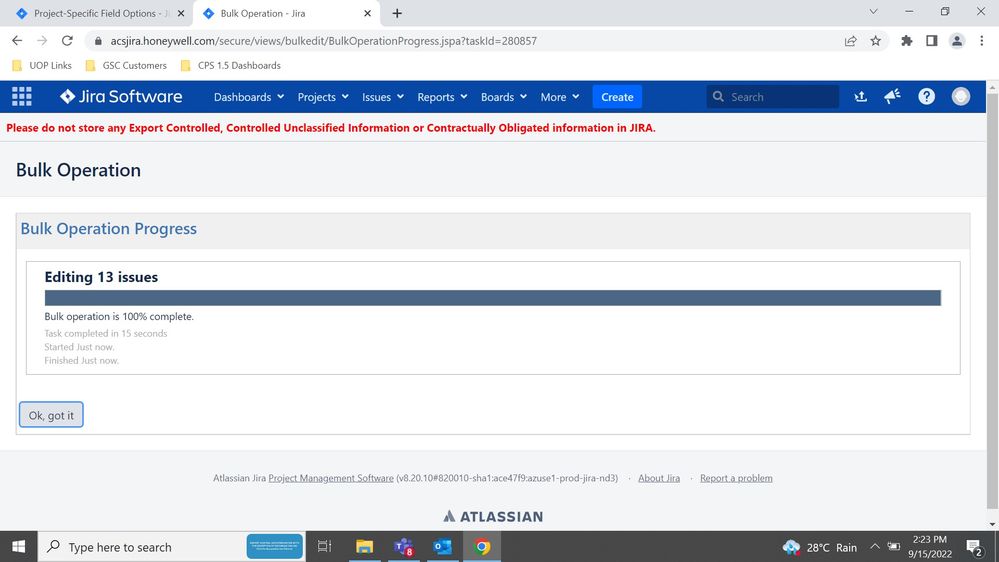Open Outlook from the taskbar
The image size is (999, 562).
coord(442,547)
